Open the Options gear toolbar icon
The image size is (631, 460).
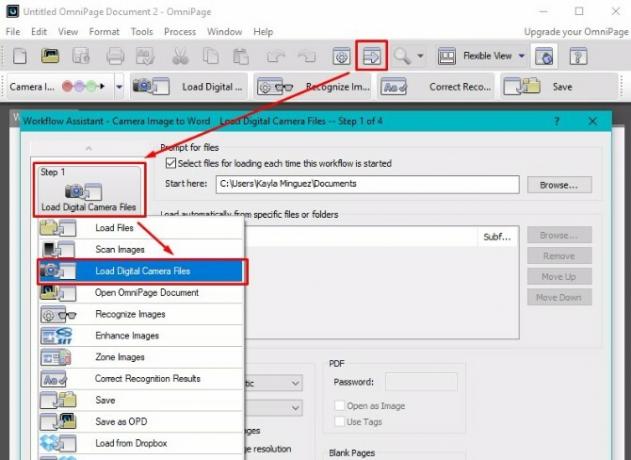[341, 56]
